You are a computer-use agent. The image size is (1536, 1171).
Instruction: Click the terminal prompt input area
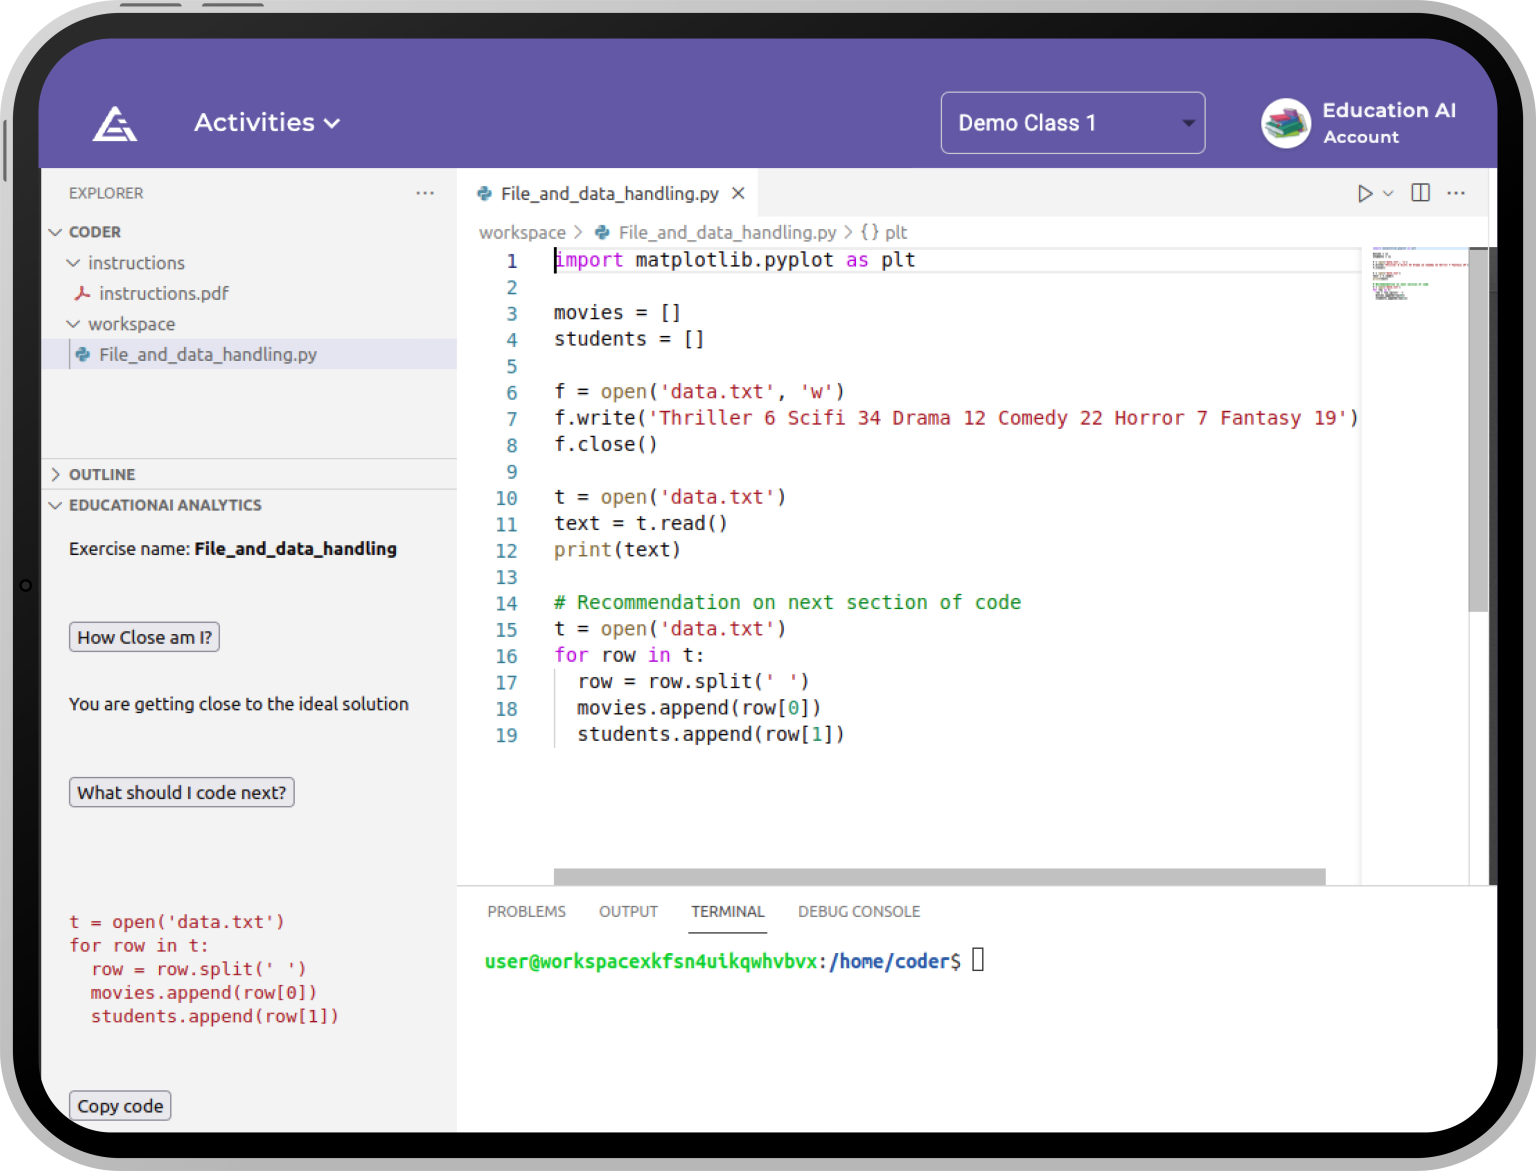point(978,960)
